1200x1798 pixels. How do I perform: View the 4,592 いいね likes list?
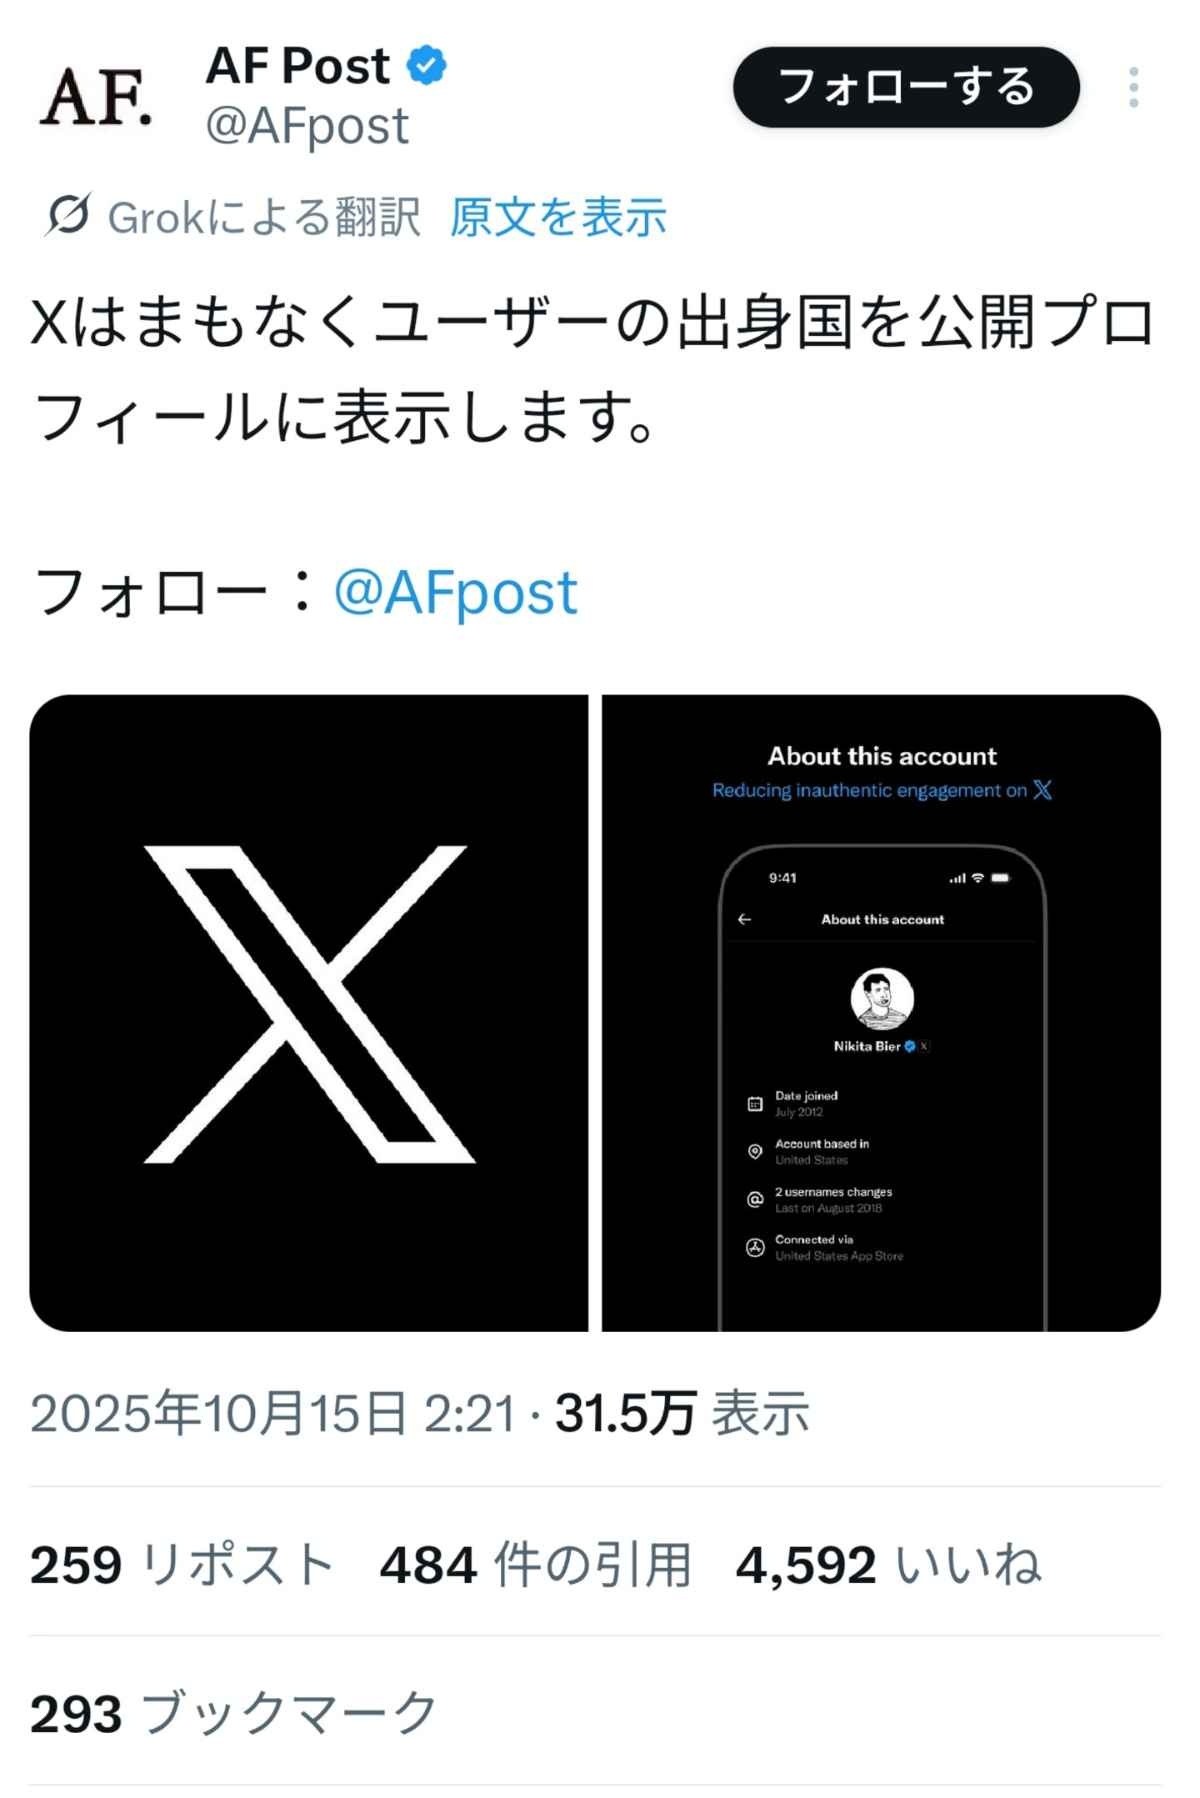tap(888, 1565)
